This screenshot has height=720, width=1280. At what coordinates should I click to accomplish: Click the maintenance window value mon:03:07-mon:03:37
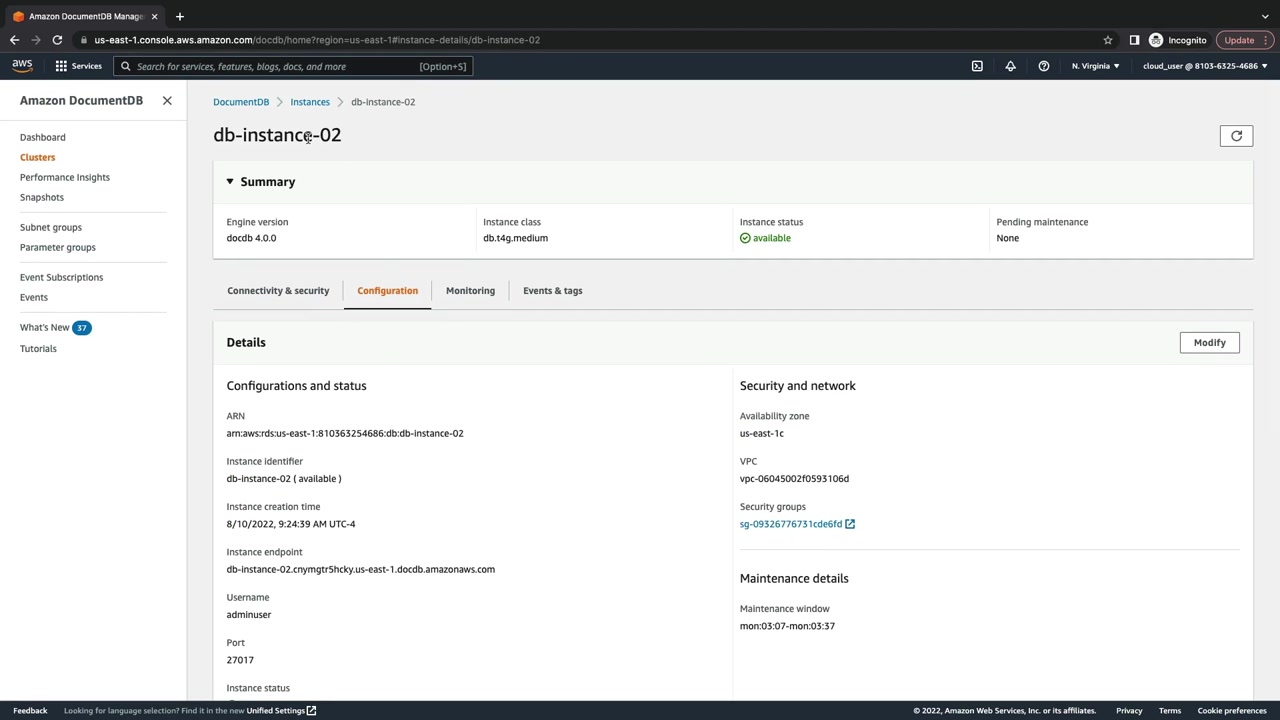787,626
